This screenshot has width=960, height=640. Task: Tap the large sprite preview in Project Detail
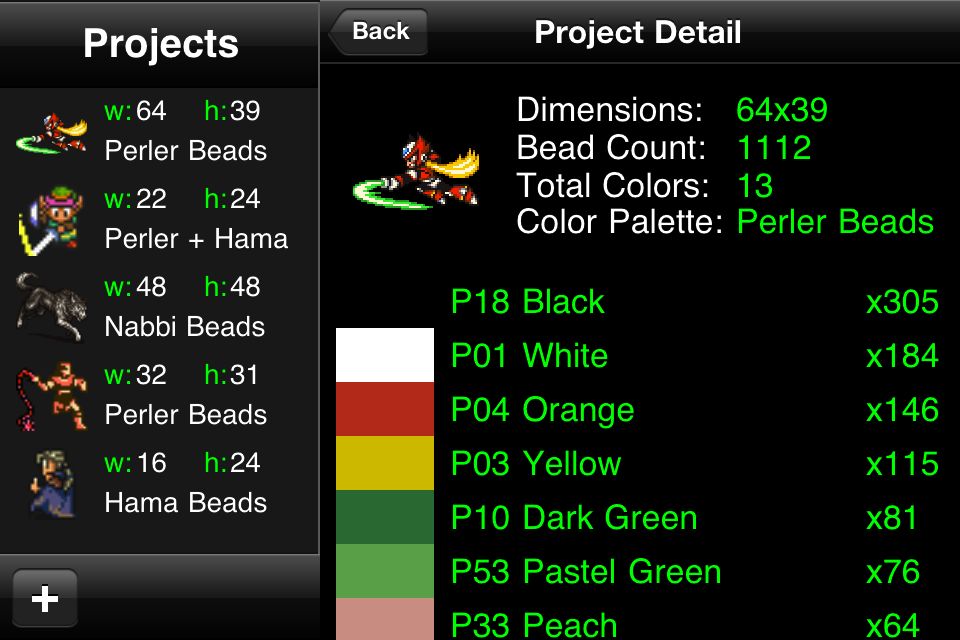[416, 172]
